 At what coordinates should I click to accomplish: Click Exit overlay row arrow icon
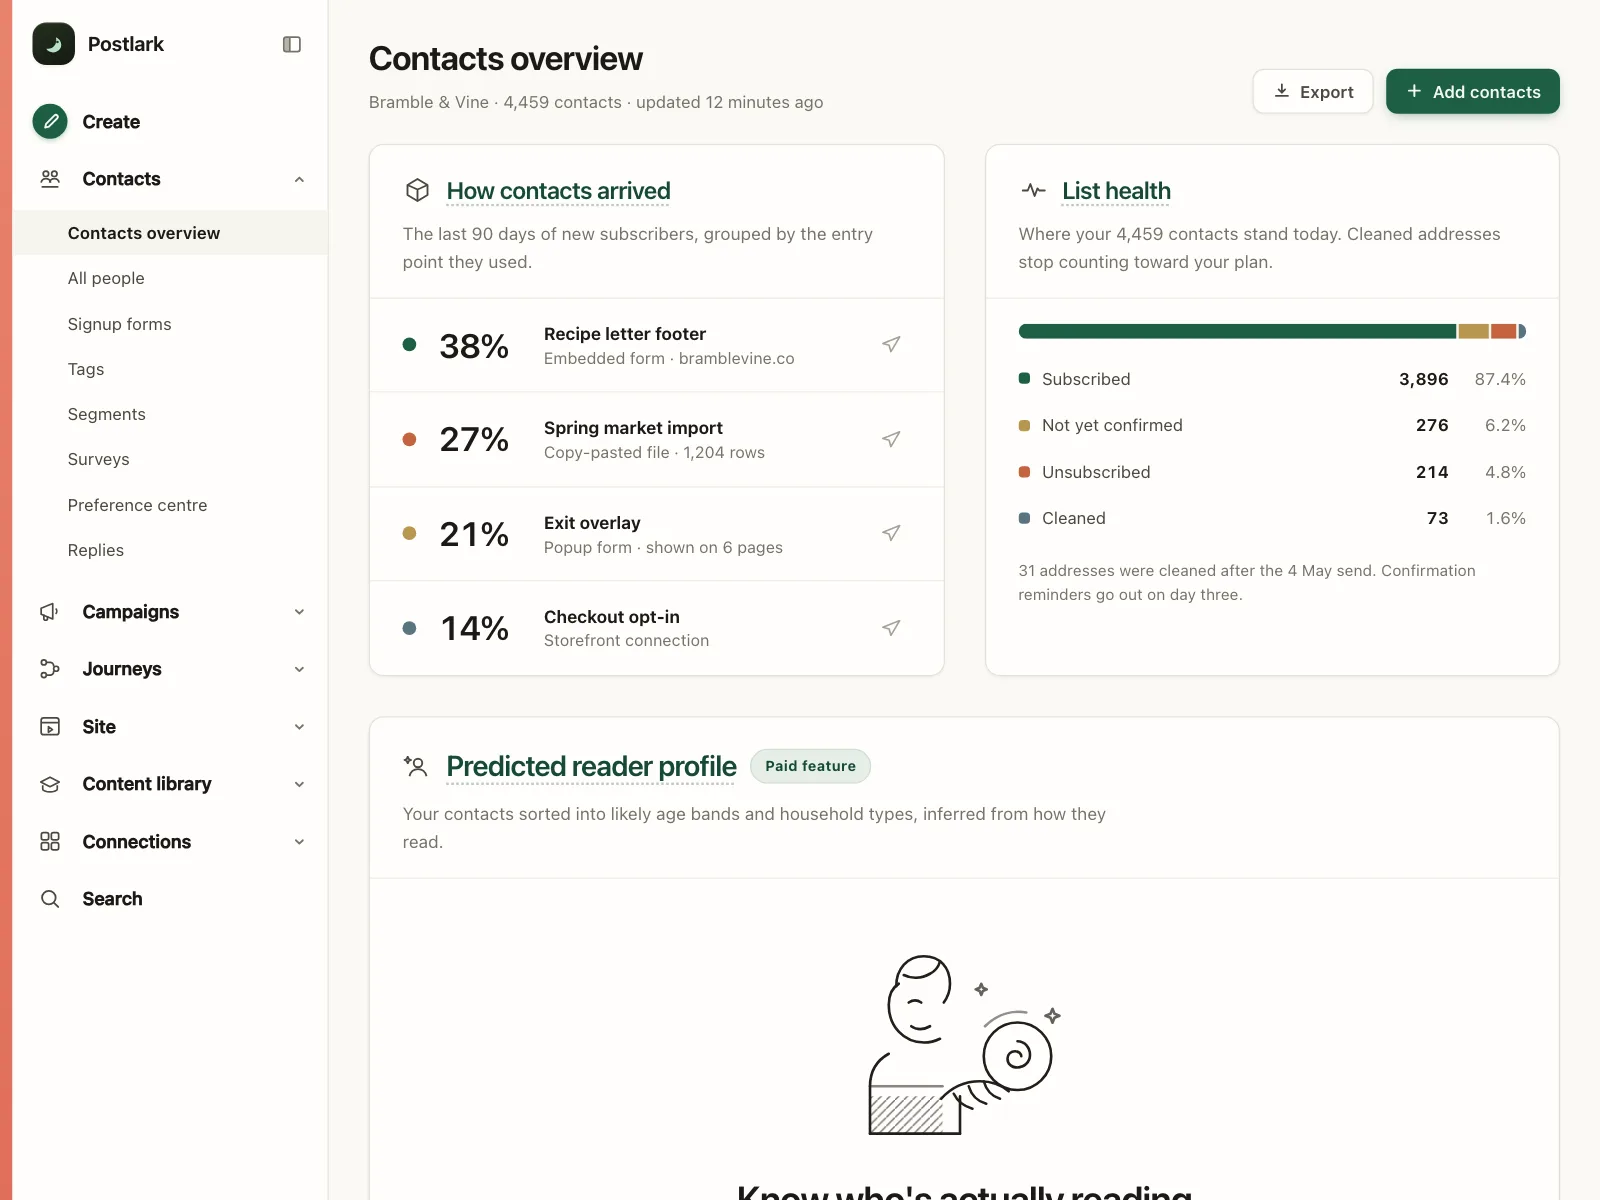coord(891,534)
